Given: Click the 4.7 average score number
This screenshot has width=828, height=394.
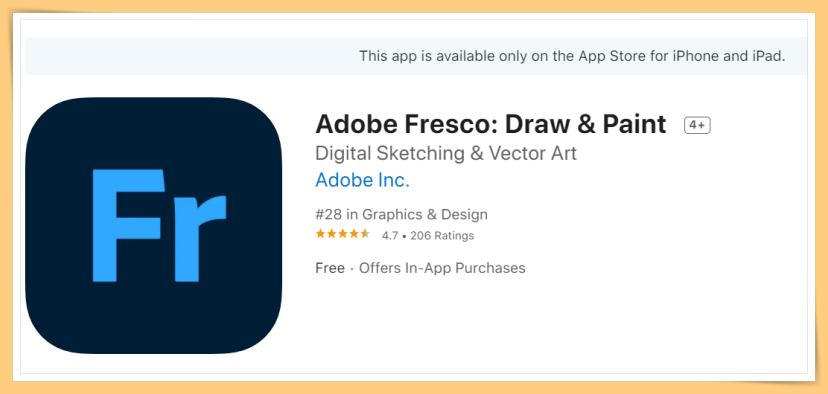Looking at the screenshot, I should point(390,236).
